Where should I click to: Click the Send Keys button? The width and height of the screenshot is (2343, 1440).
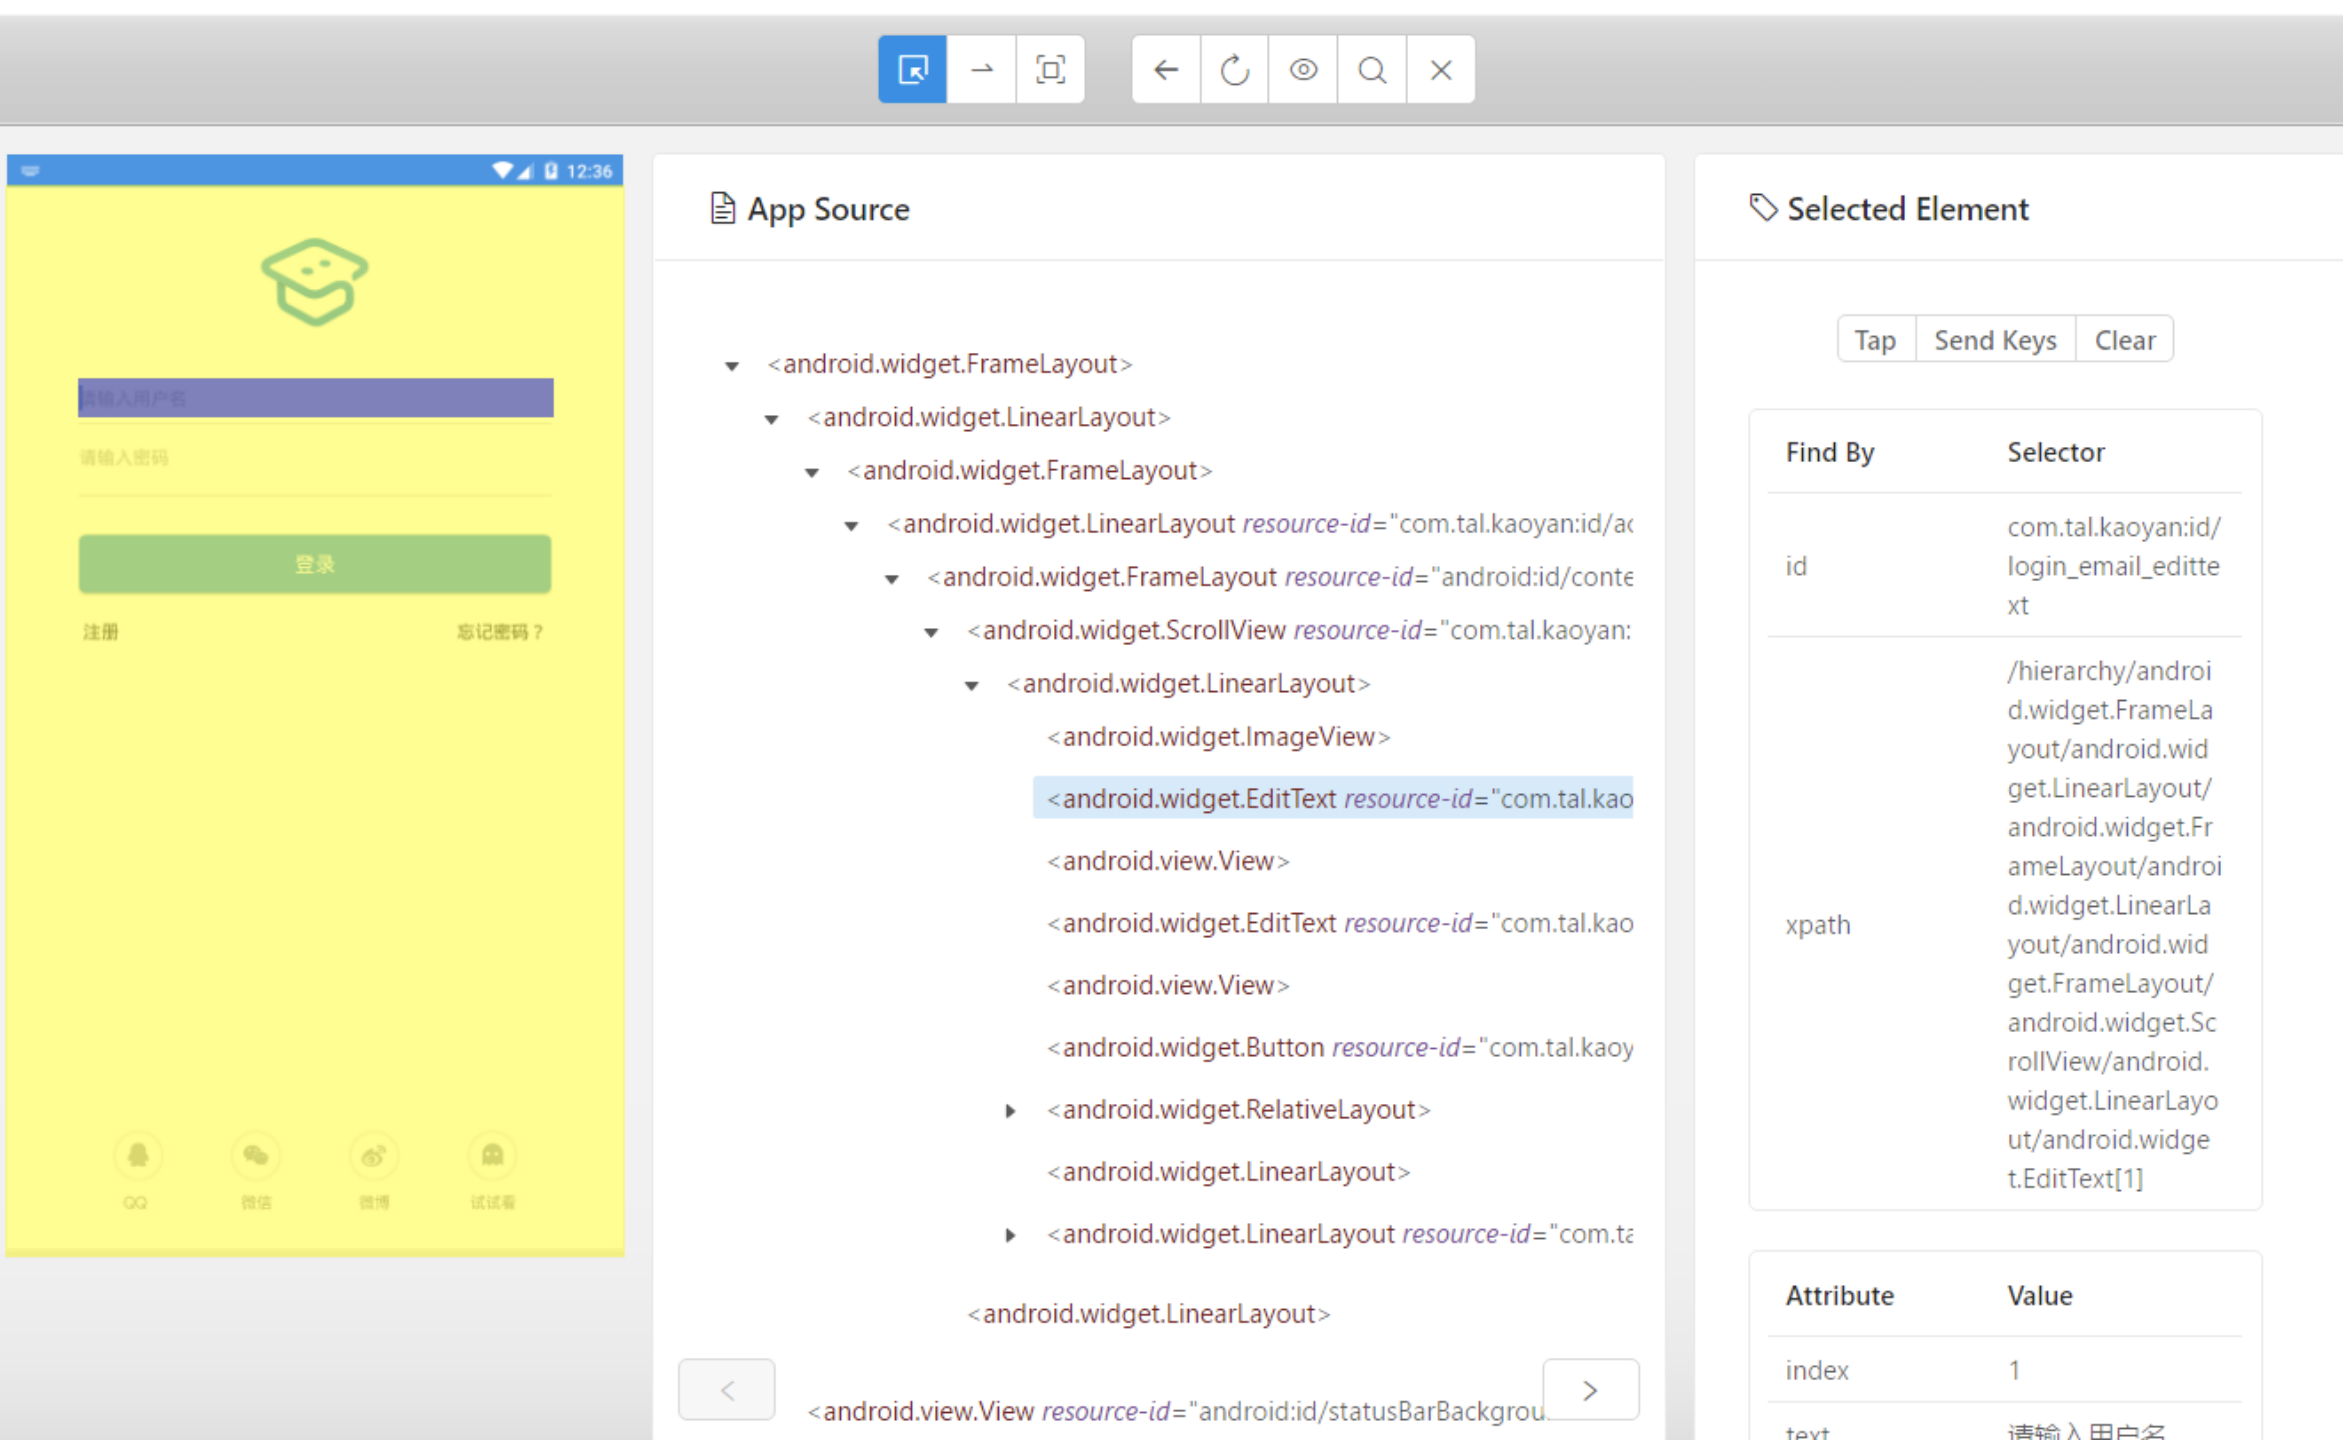pyautogui.click(x=1995, y=339)
